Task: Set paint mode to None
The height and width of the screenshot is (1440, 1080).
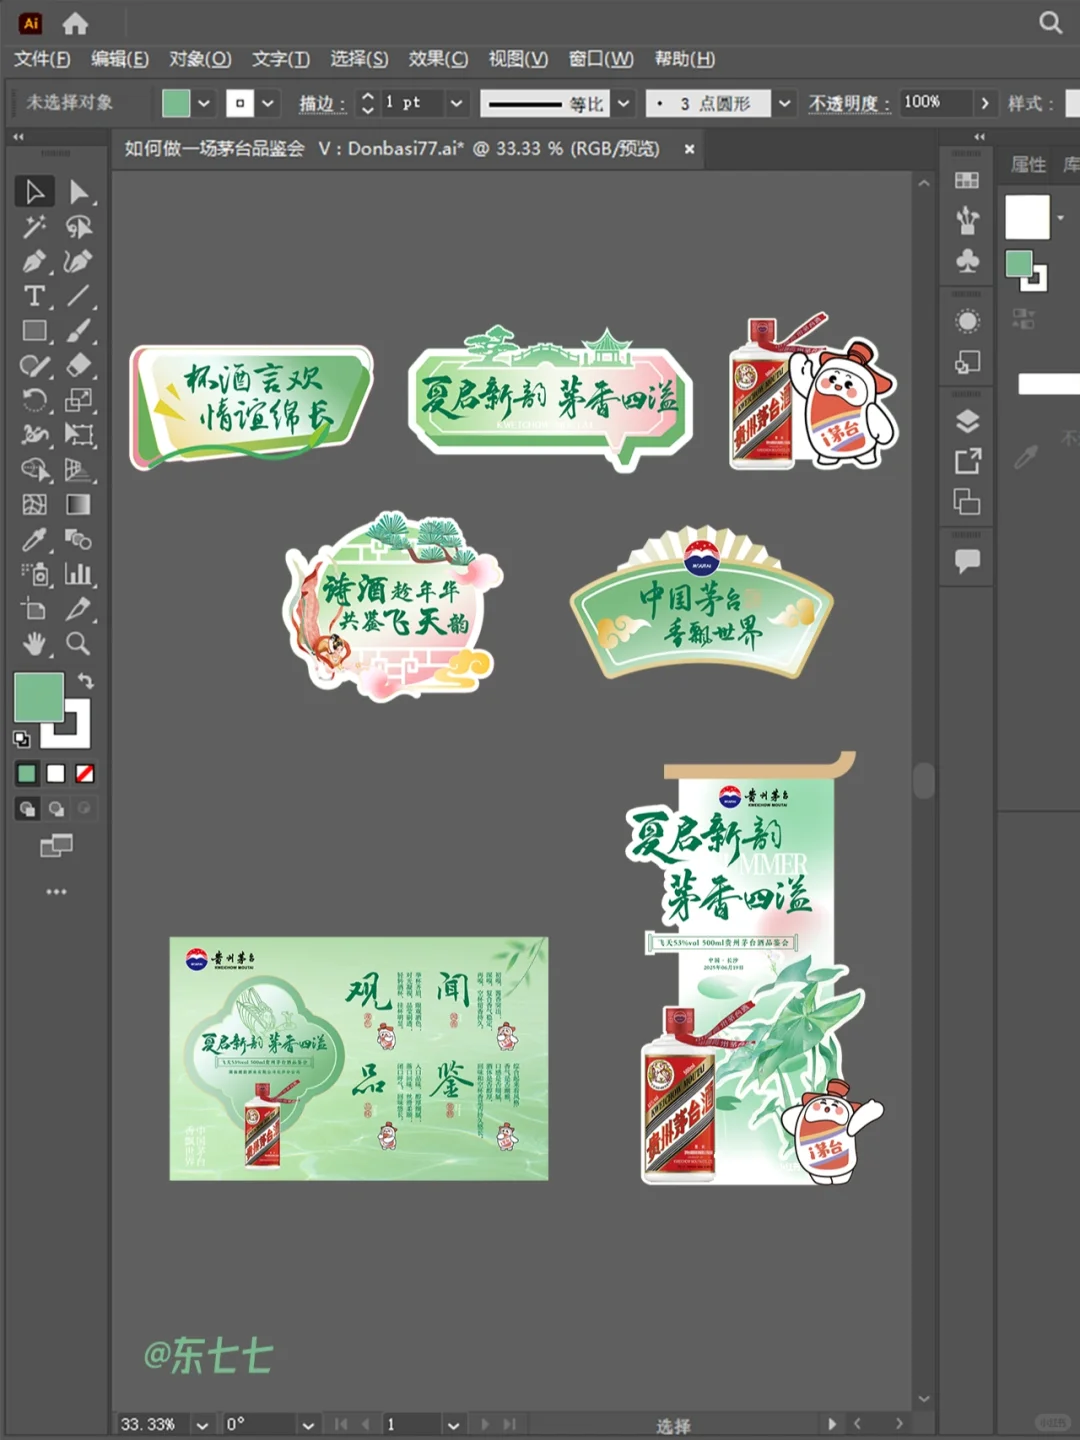Action: click(x=85, y=773)
